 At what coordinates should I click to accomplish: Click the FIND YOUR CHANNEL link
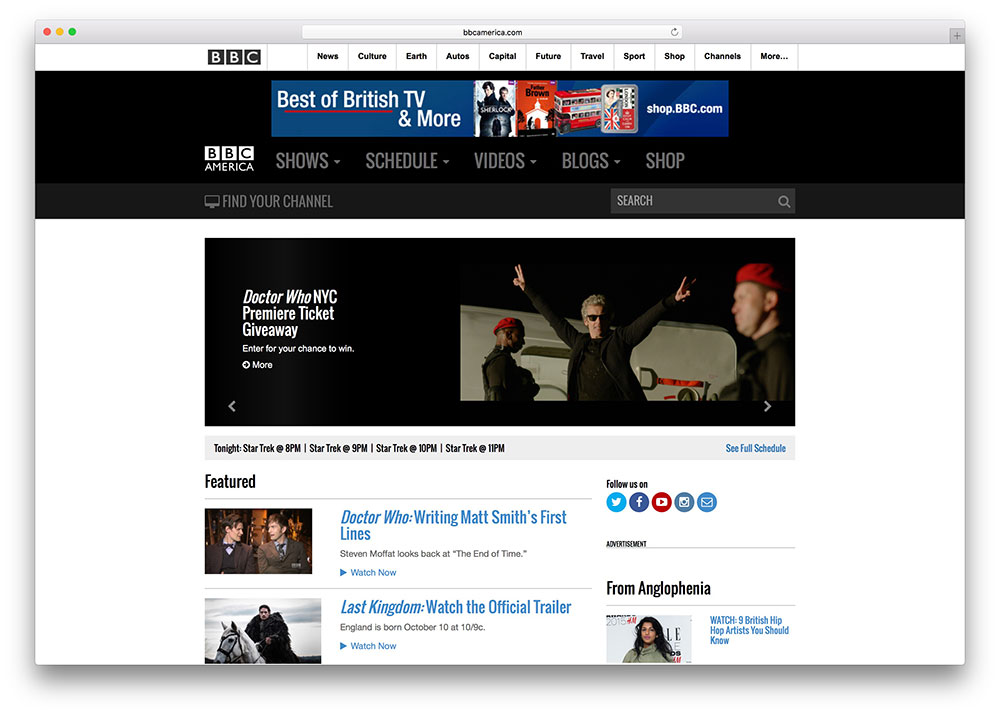pyautogui.click(x=277, y=202)
